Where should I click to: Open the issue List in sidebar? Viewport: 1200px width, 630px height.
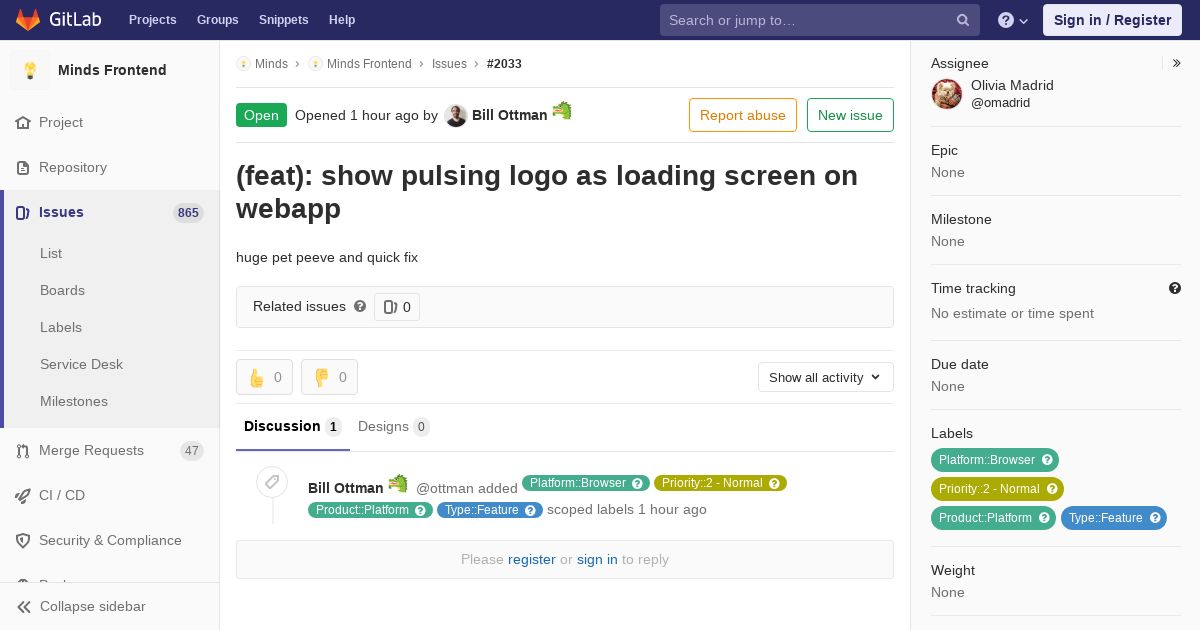pos(51,254)
